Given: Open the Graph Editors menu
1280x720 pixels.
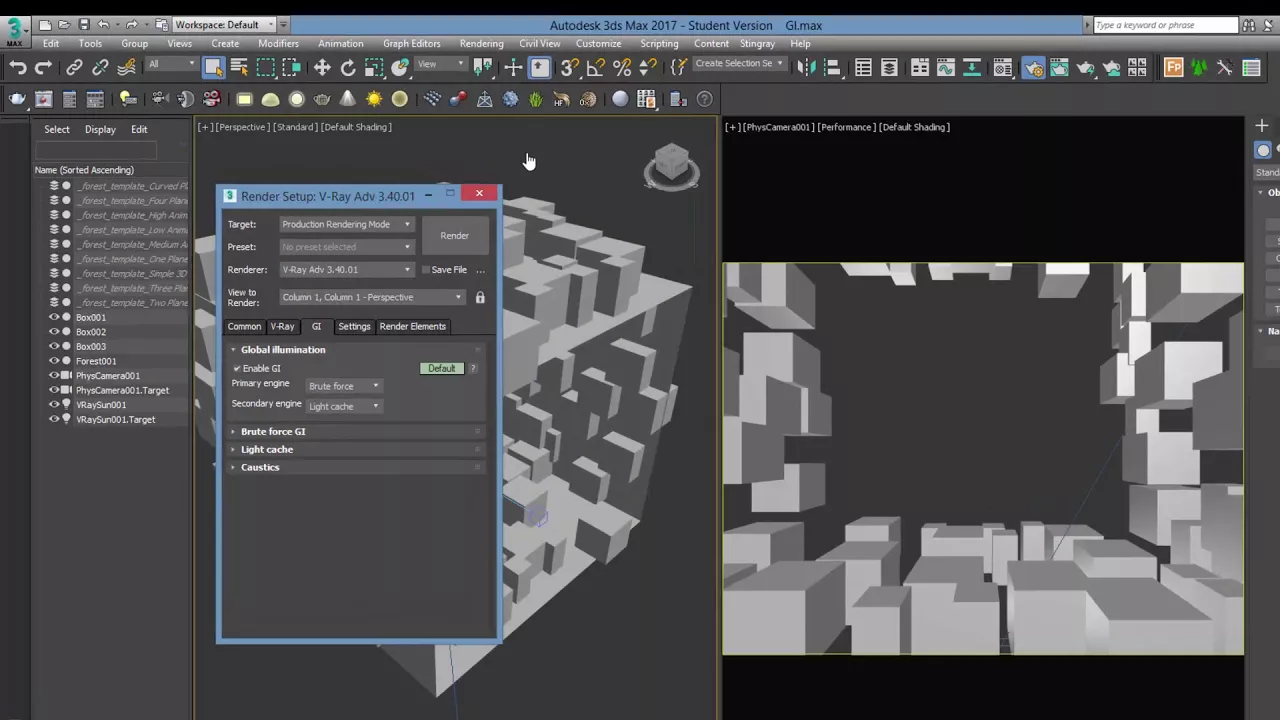Looking at the screenshot, I should [411, 44].
